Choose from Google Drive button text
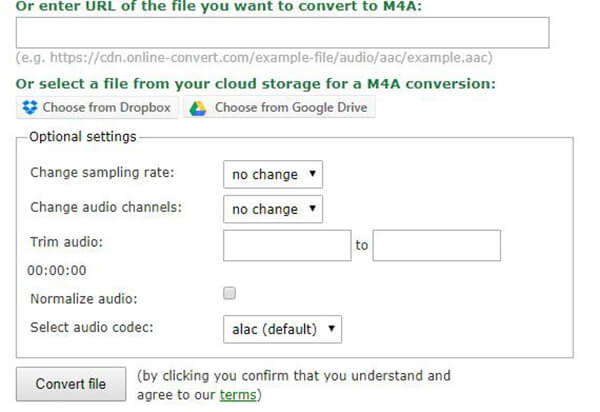This screenshot has height=412, width=600. point(291,107)
